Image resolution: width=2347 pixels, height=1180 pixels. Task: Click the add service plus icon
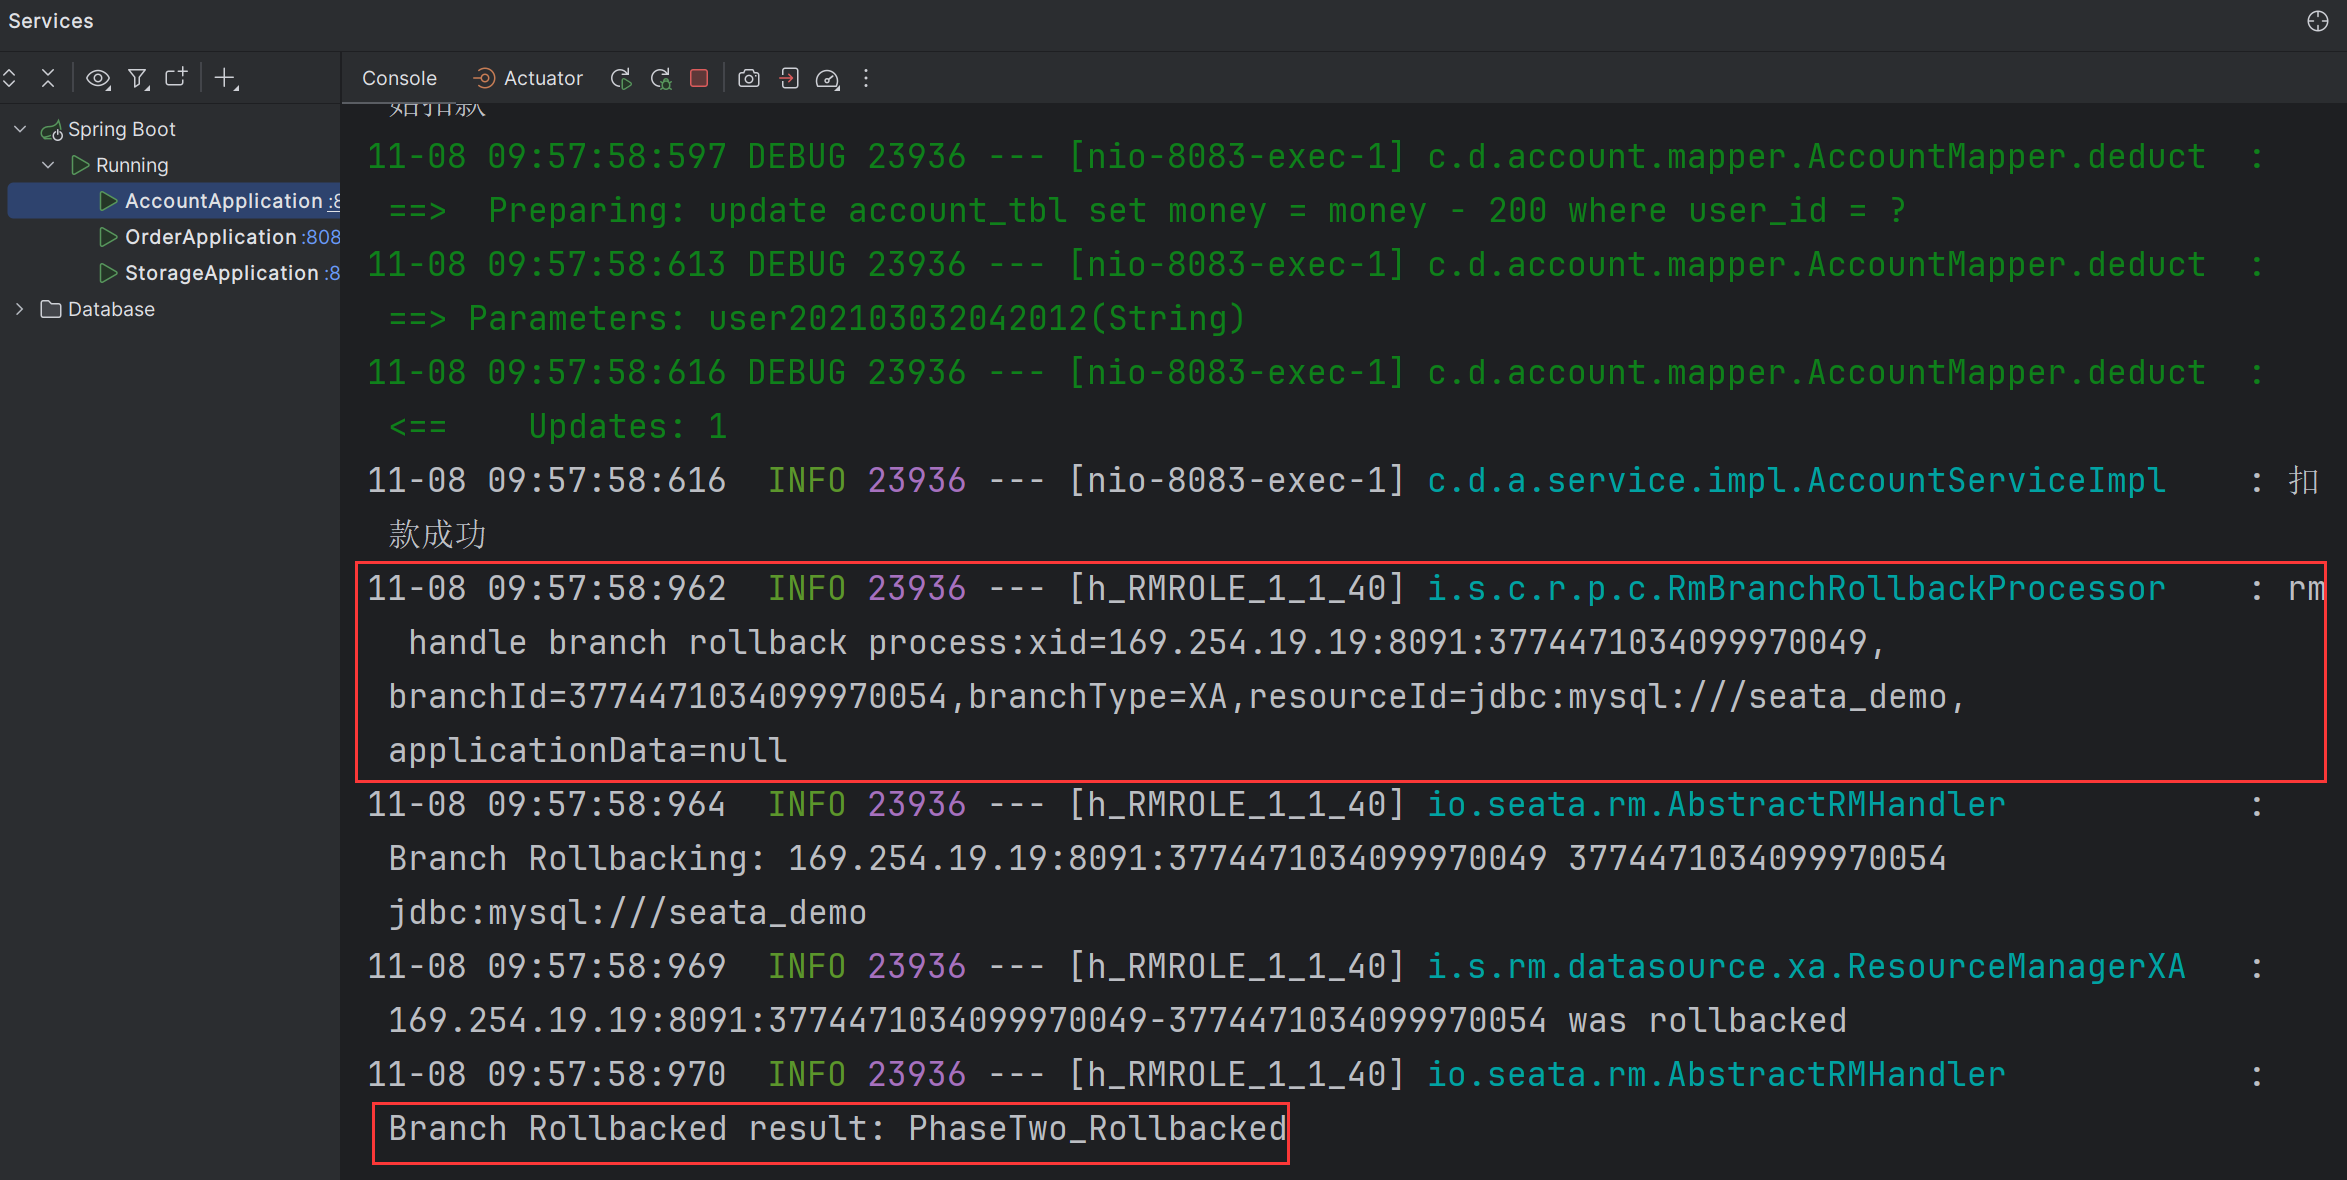tap(226, 78)
